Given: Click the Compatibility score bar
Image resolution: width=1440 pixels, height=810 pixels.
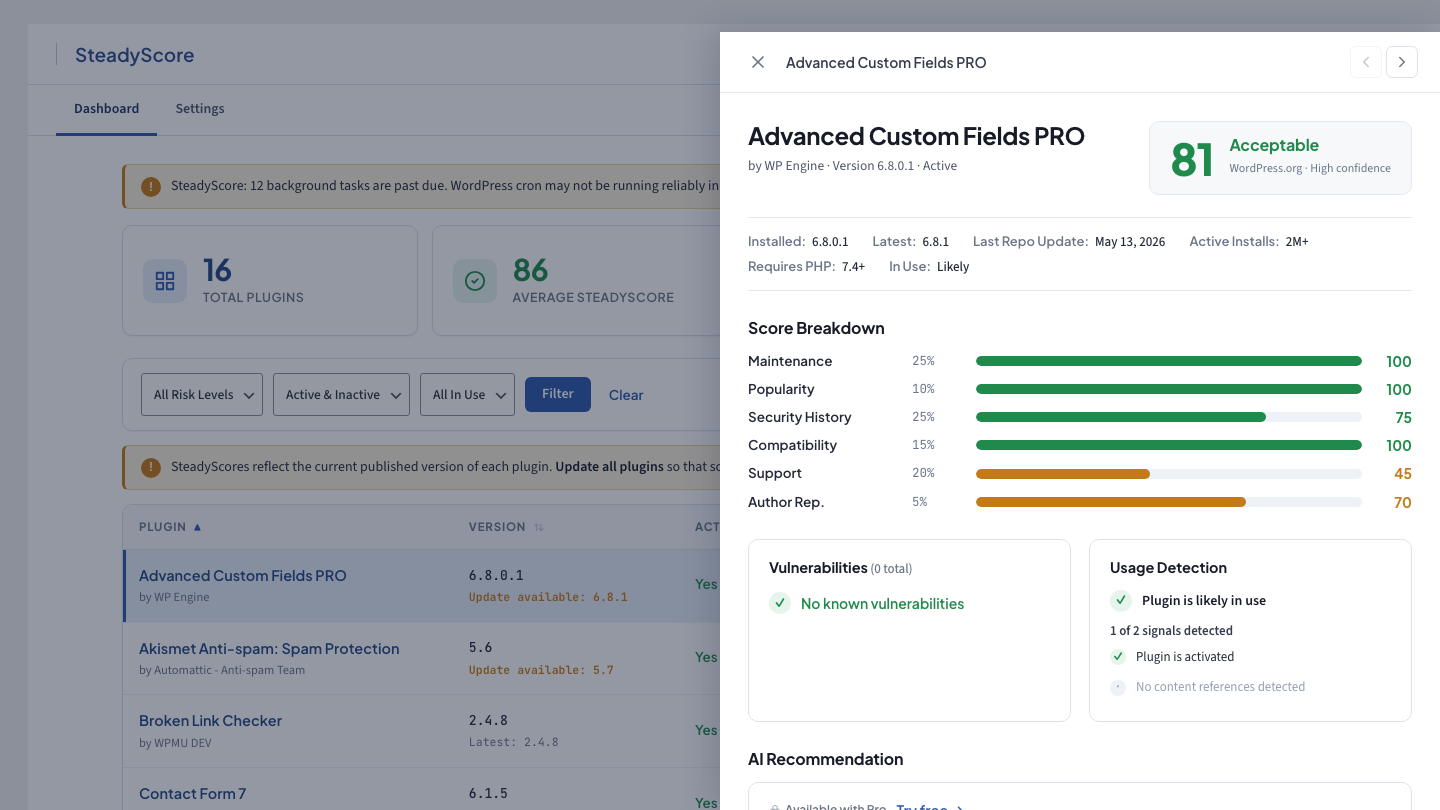Looking at the screenshot, I should [x=1169, y=445].
